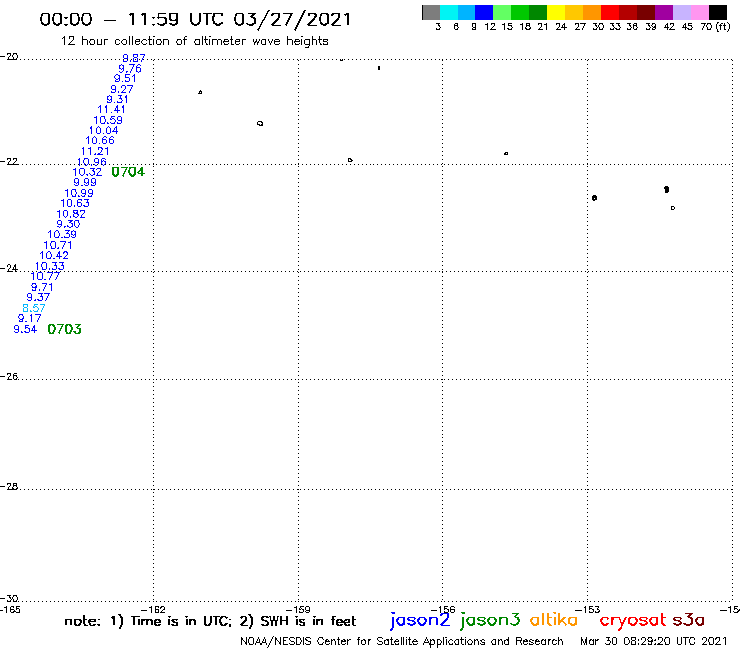The height and width of the screenshot is (650, 740).
Task: Pick the purple swatch in the color bar
Action: pyautogui.click(x=664, y=12)
